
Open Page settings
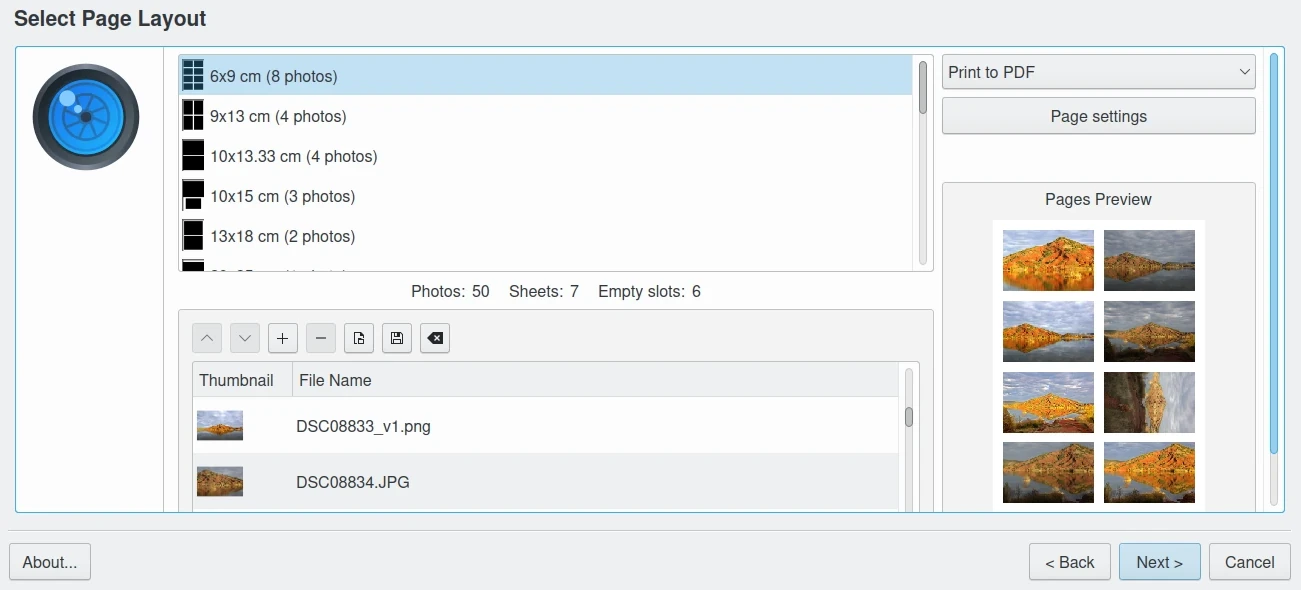click(1098, 116)
